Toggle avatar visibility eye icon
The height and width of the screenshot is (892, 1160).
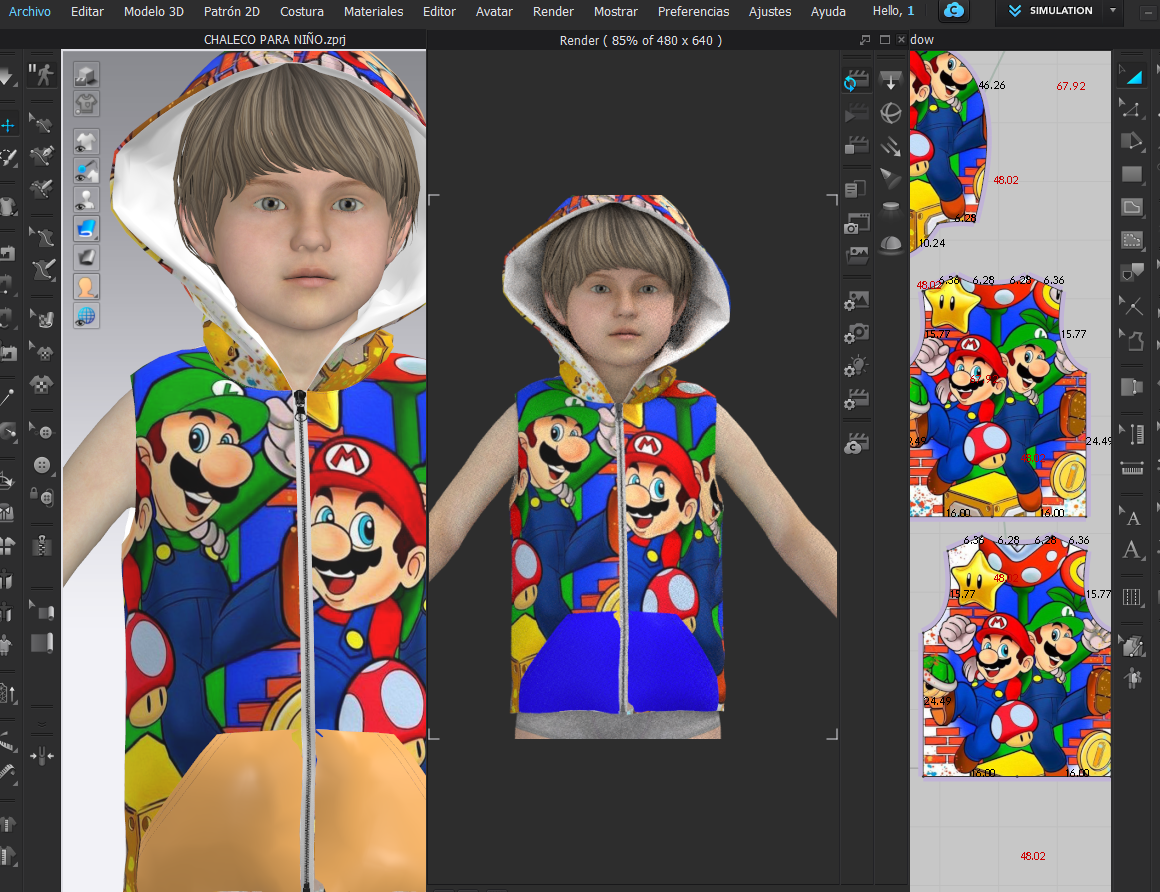click(x=86, y=198)
